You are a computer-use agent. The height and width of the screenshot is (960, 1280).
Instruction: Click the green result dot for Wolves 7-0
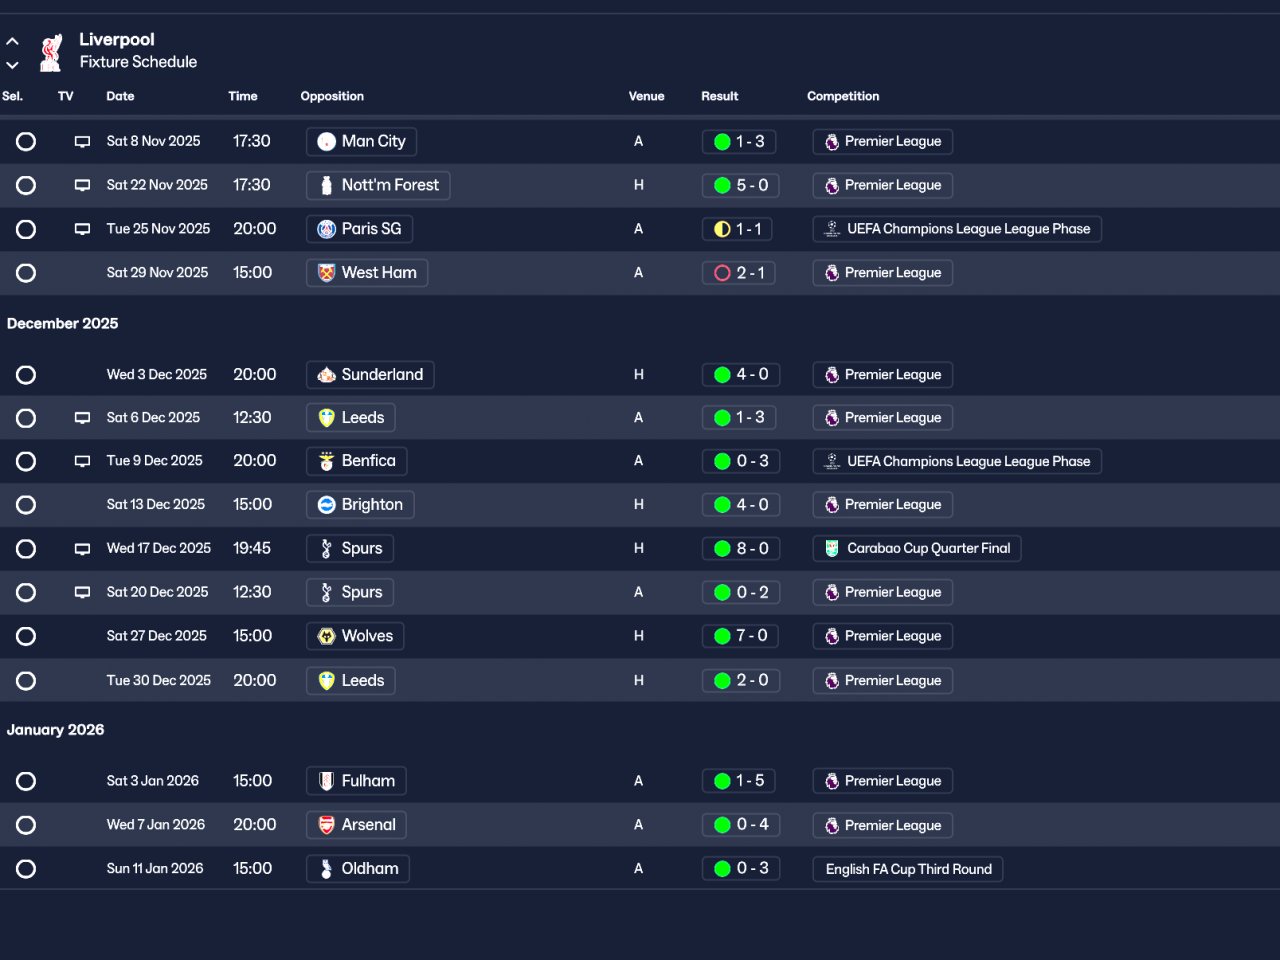pos(722,636)
